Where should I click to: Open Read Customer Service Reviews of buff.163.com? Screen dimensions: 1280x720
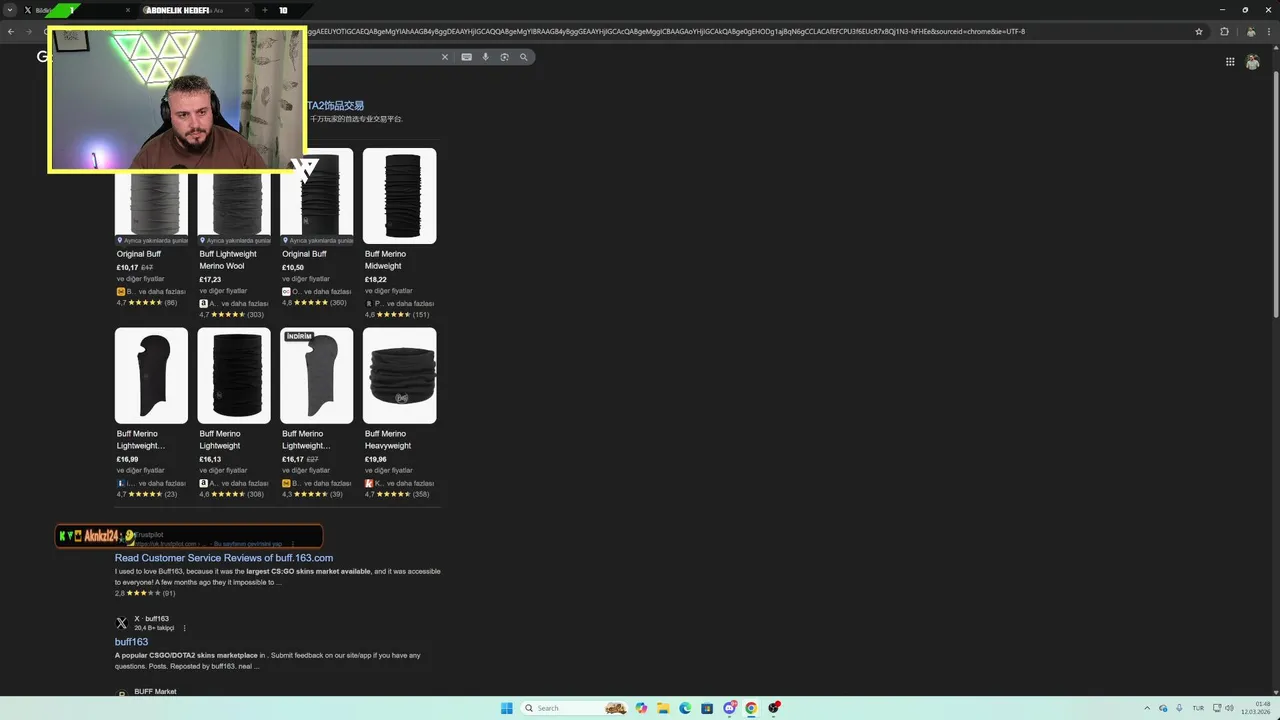224,558
